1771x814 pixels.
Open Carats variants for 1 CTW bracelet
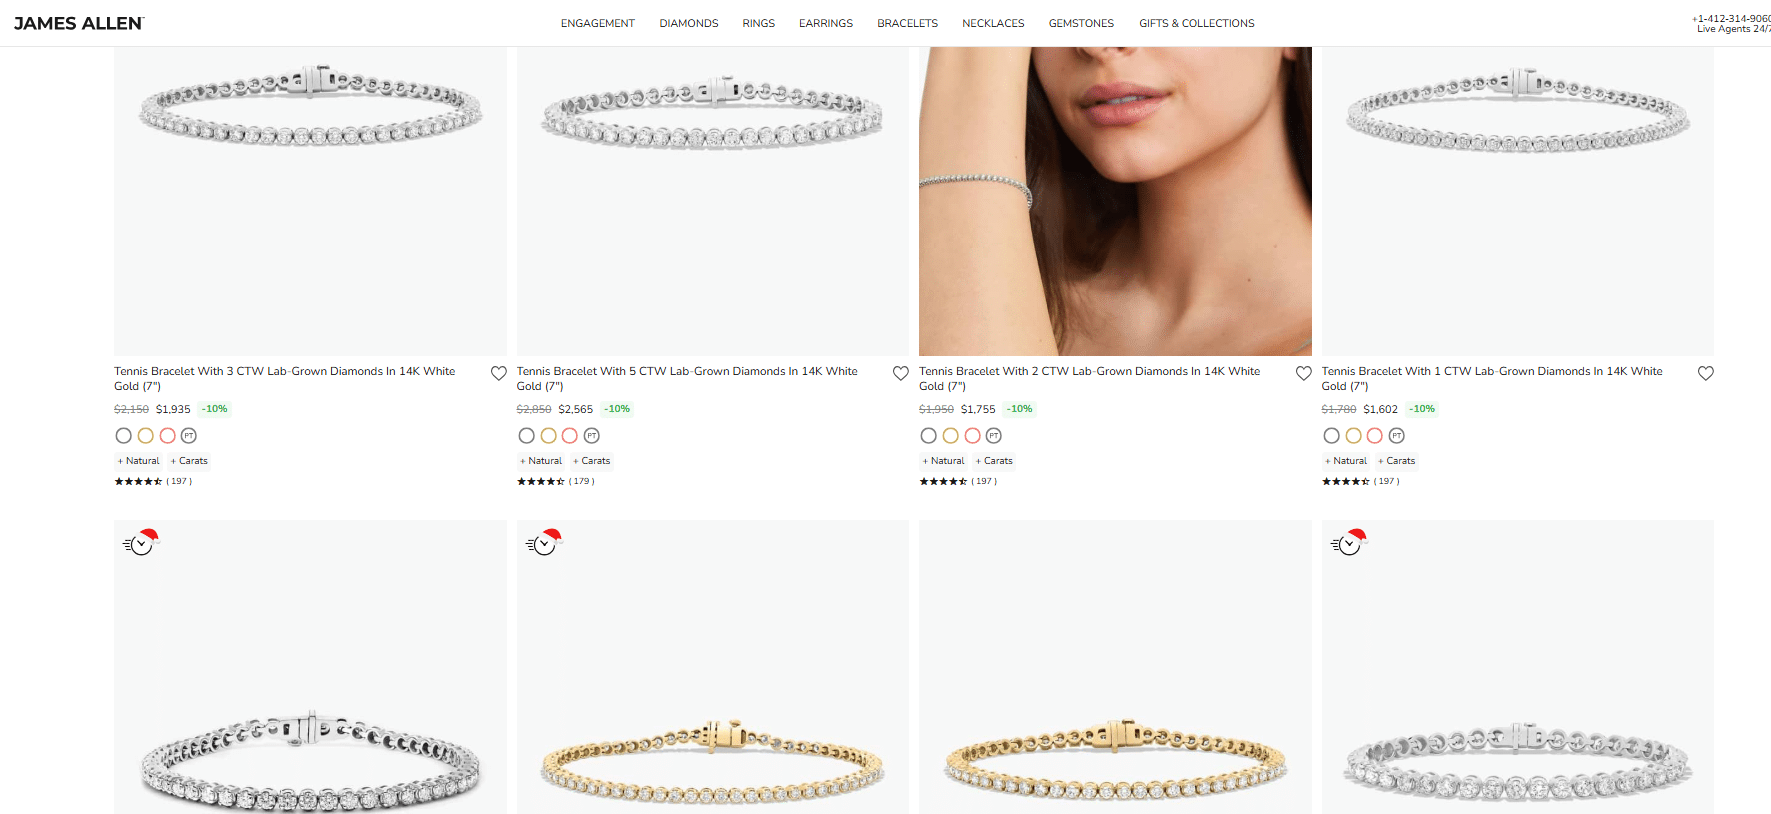(x=1396, y=460)
